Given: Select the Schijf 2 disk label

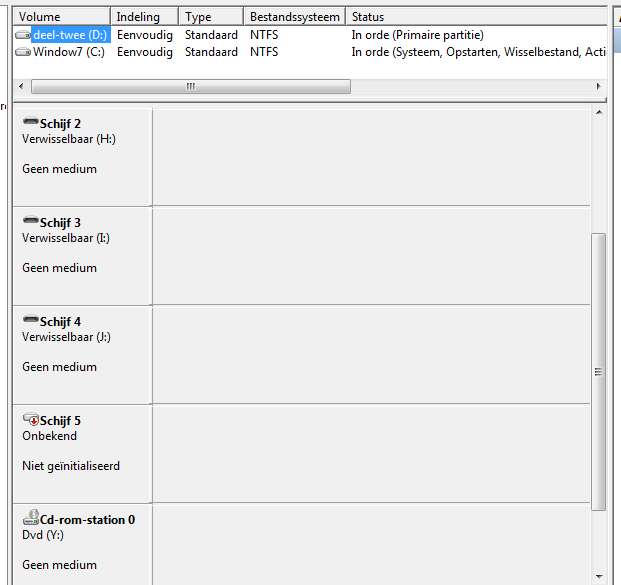Looking at the screenshot, I should [60, 124].
